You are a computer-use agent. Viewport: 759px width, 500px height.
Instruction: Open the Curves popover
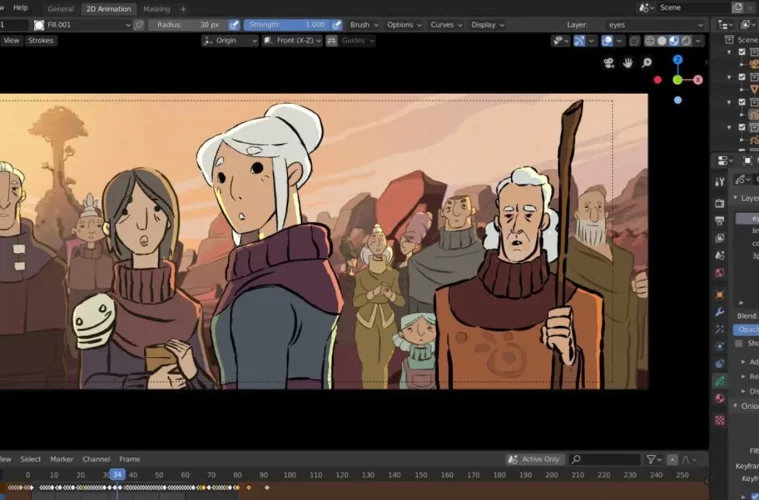[446, 25]
